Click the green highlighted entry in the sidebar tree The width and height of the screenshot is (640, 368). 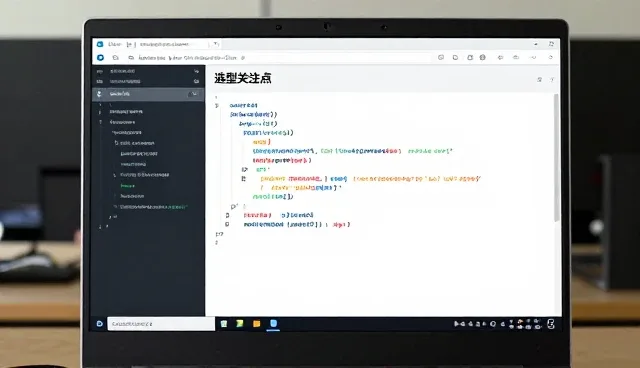[x=128, y=186]
